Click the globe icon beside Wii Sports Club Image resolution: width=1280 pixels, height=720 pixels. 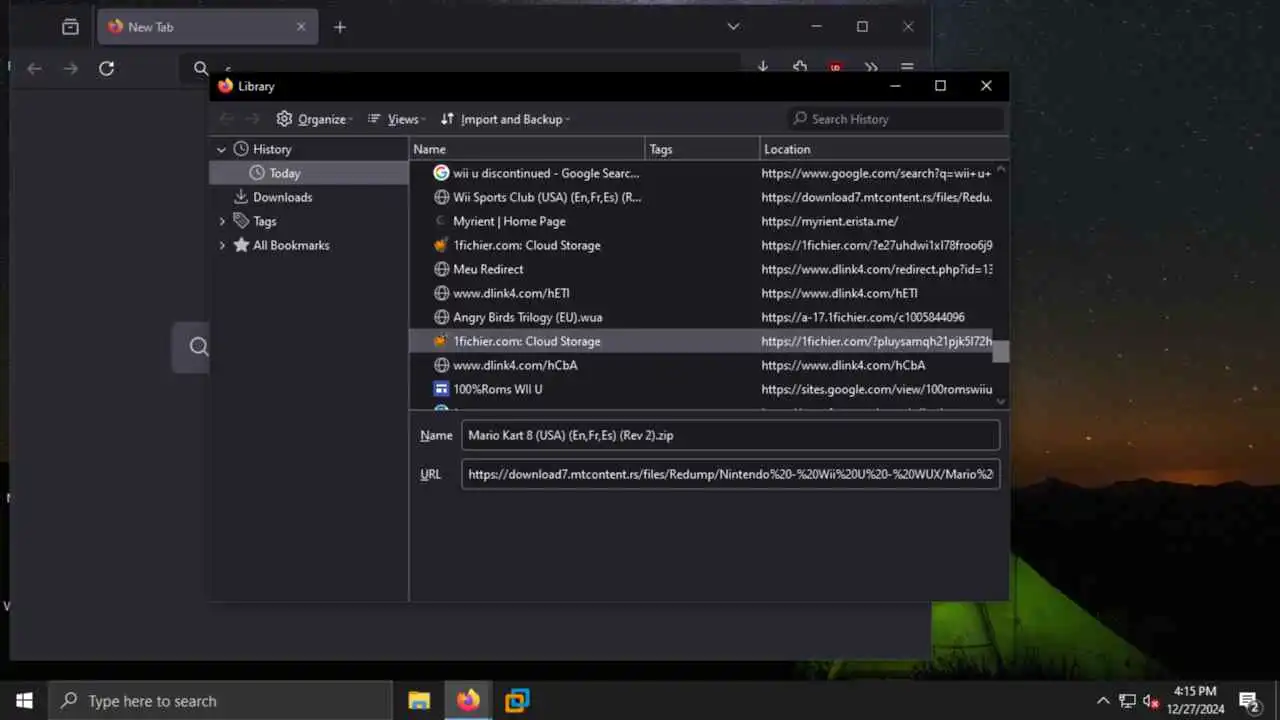[x=441, y=197]
